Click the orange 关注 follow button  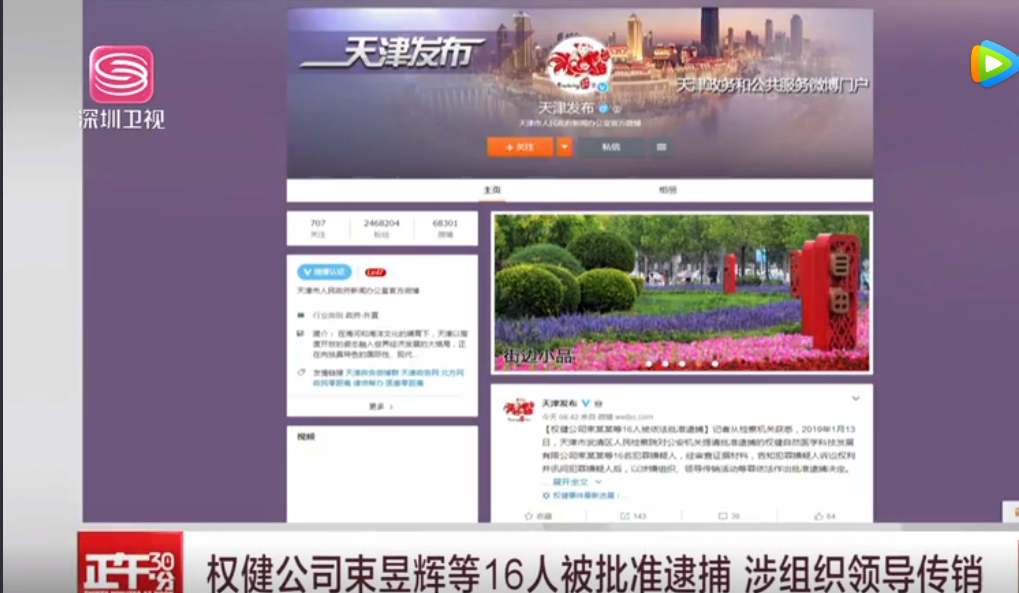point(520,147)
